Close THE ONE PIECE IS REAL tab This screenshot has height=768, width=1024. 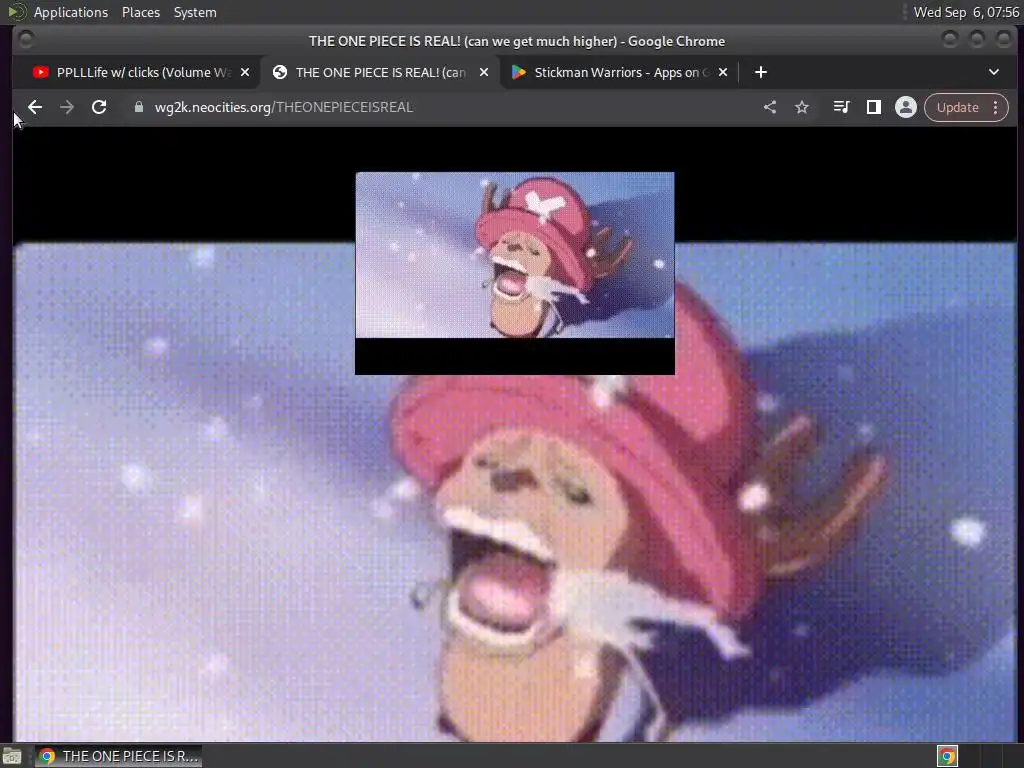pos(484,72)
